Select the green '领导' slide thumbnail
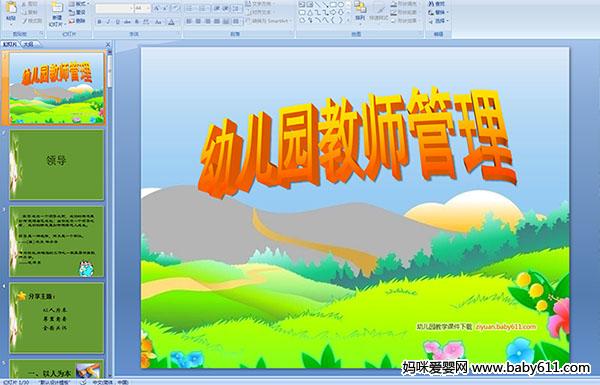 [x=57, y=165]
